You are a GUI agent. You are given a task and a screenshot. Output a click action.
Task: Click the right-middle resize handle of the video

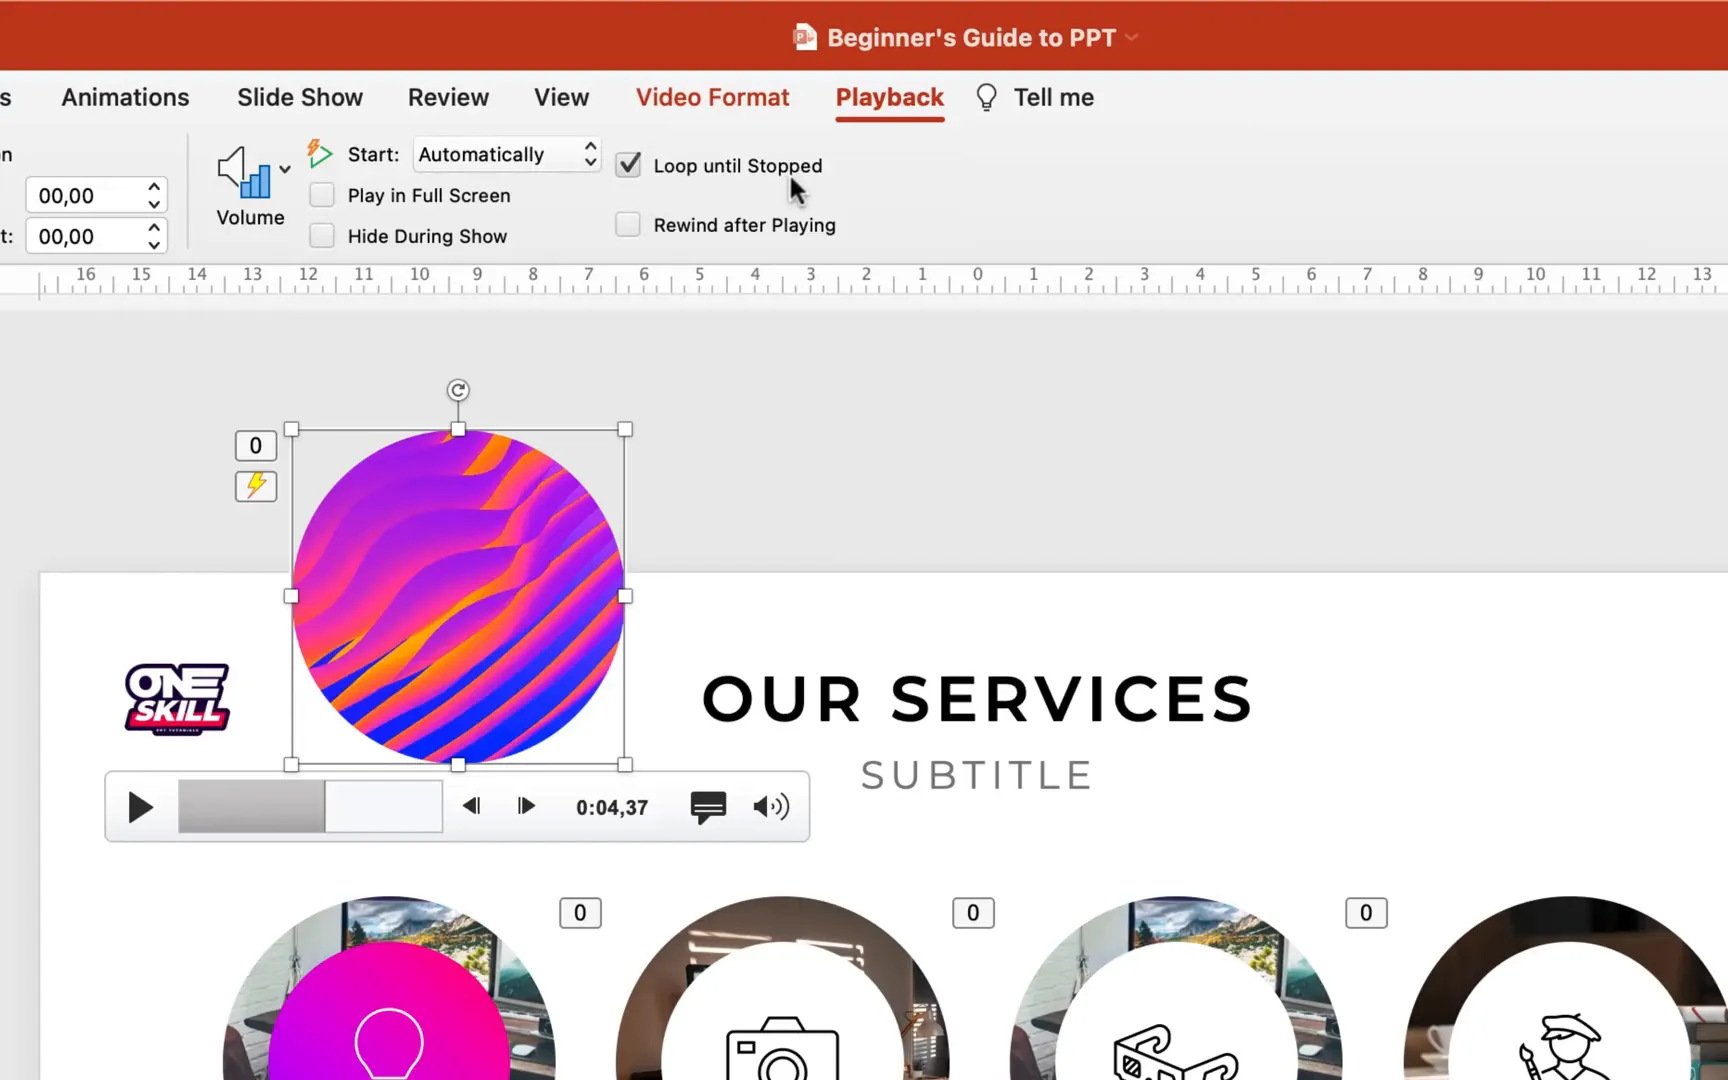[x=625, y=596]
